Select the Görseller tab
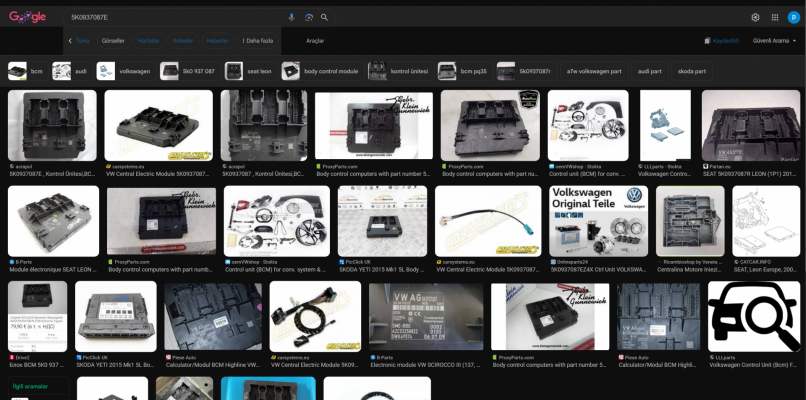Viewport: 806px width, 400px height. pos(113,41)
